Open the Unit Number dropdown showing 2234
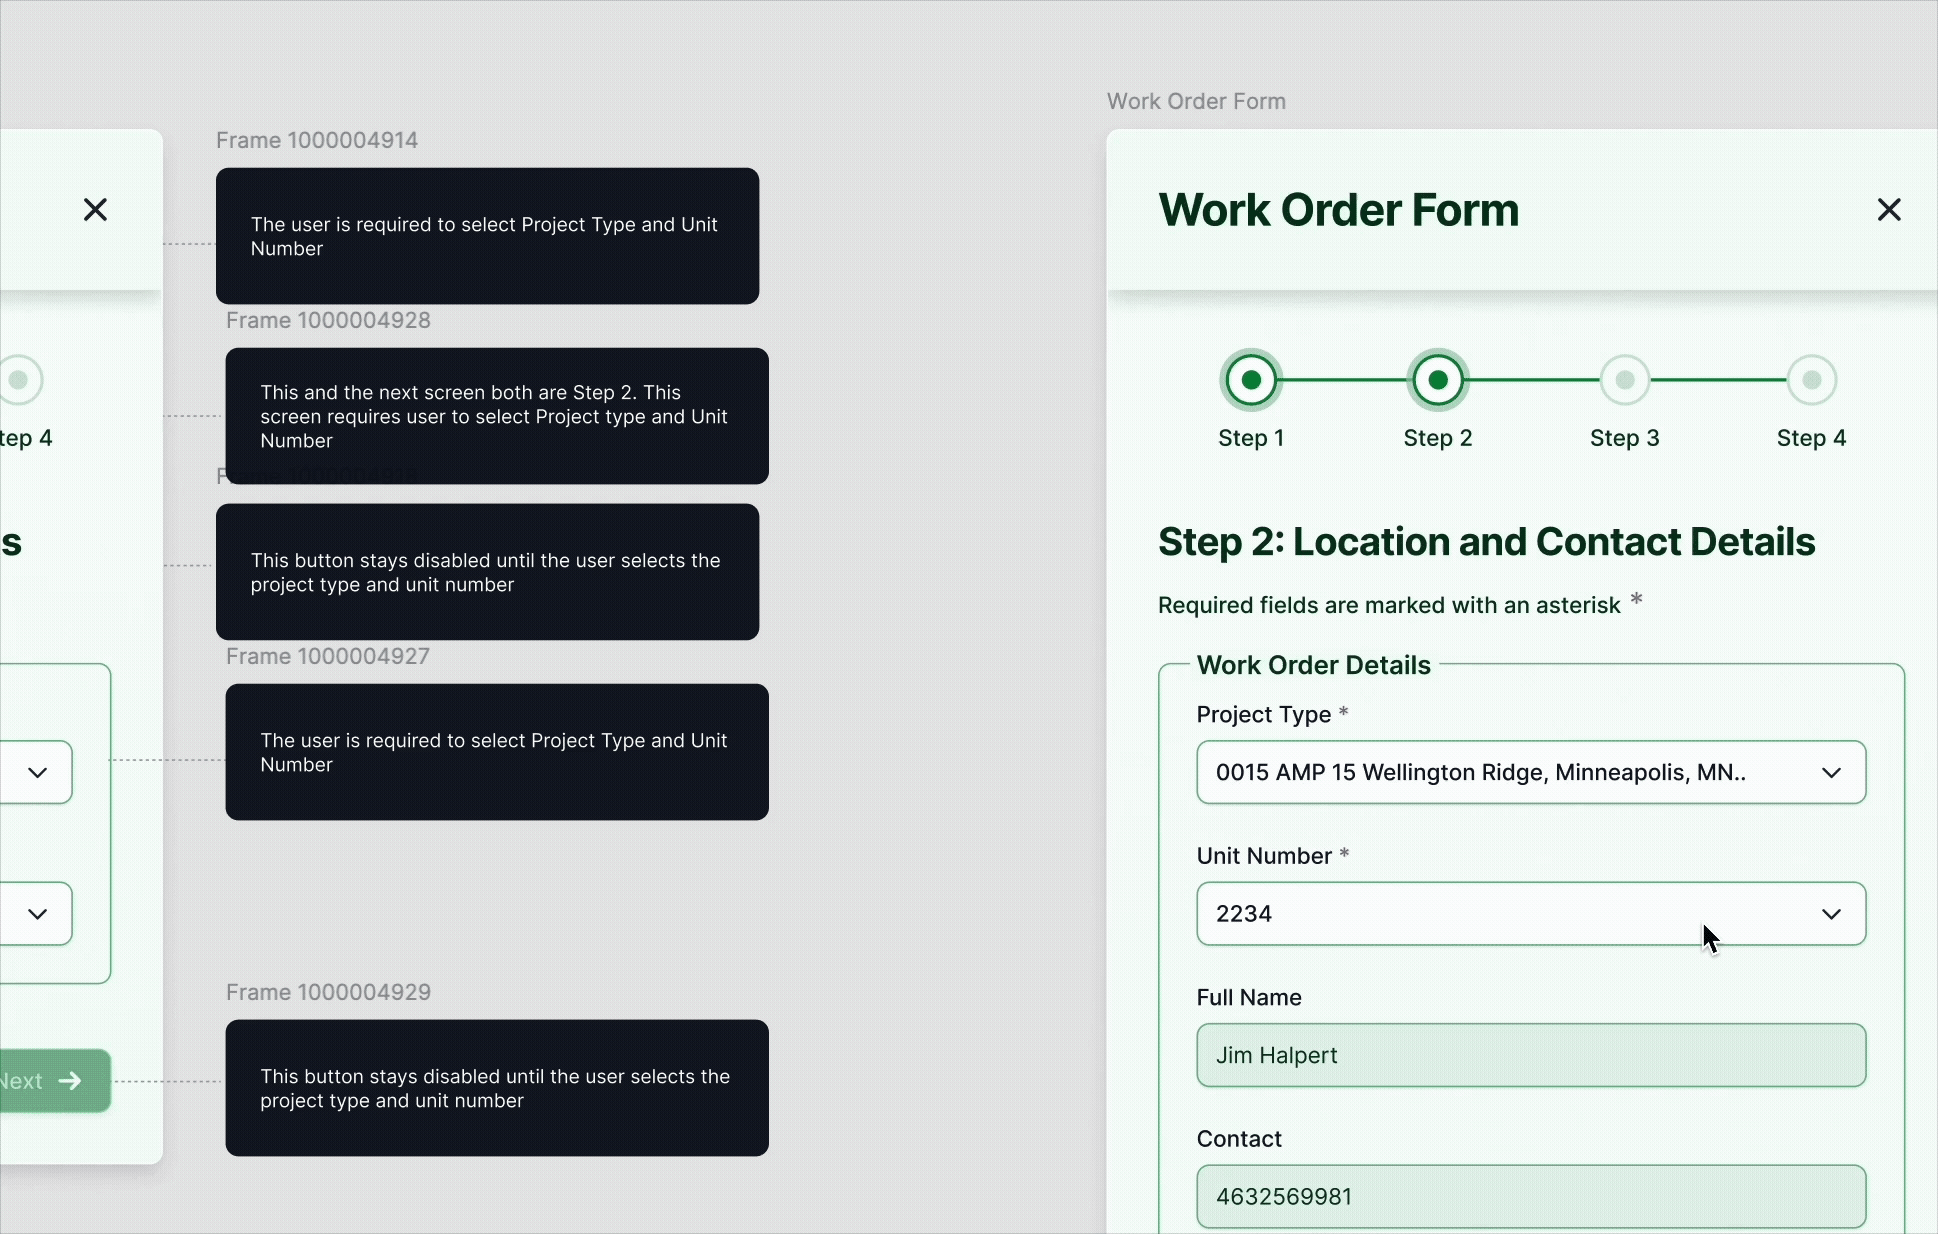1938x1234 pixels. click(x=1531, y=913)
